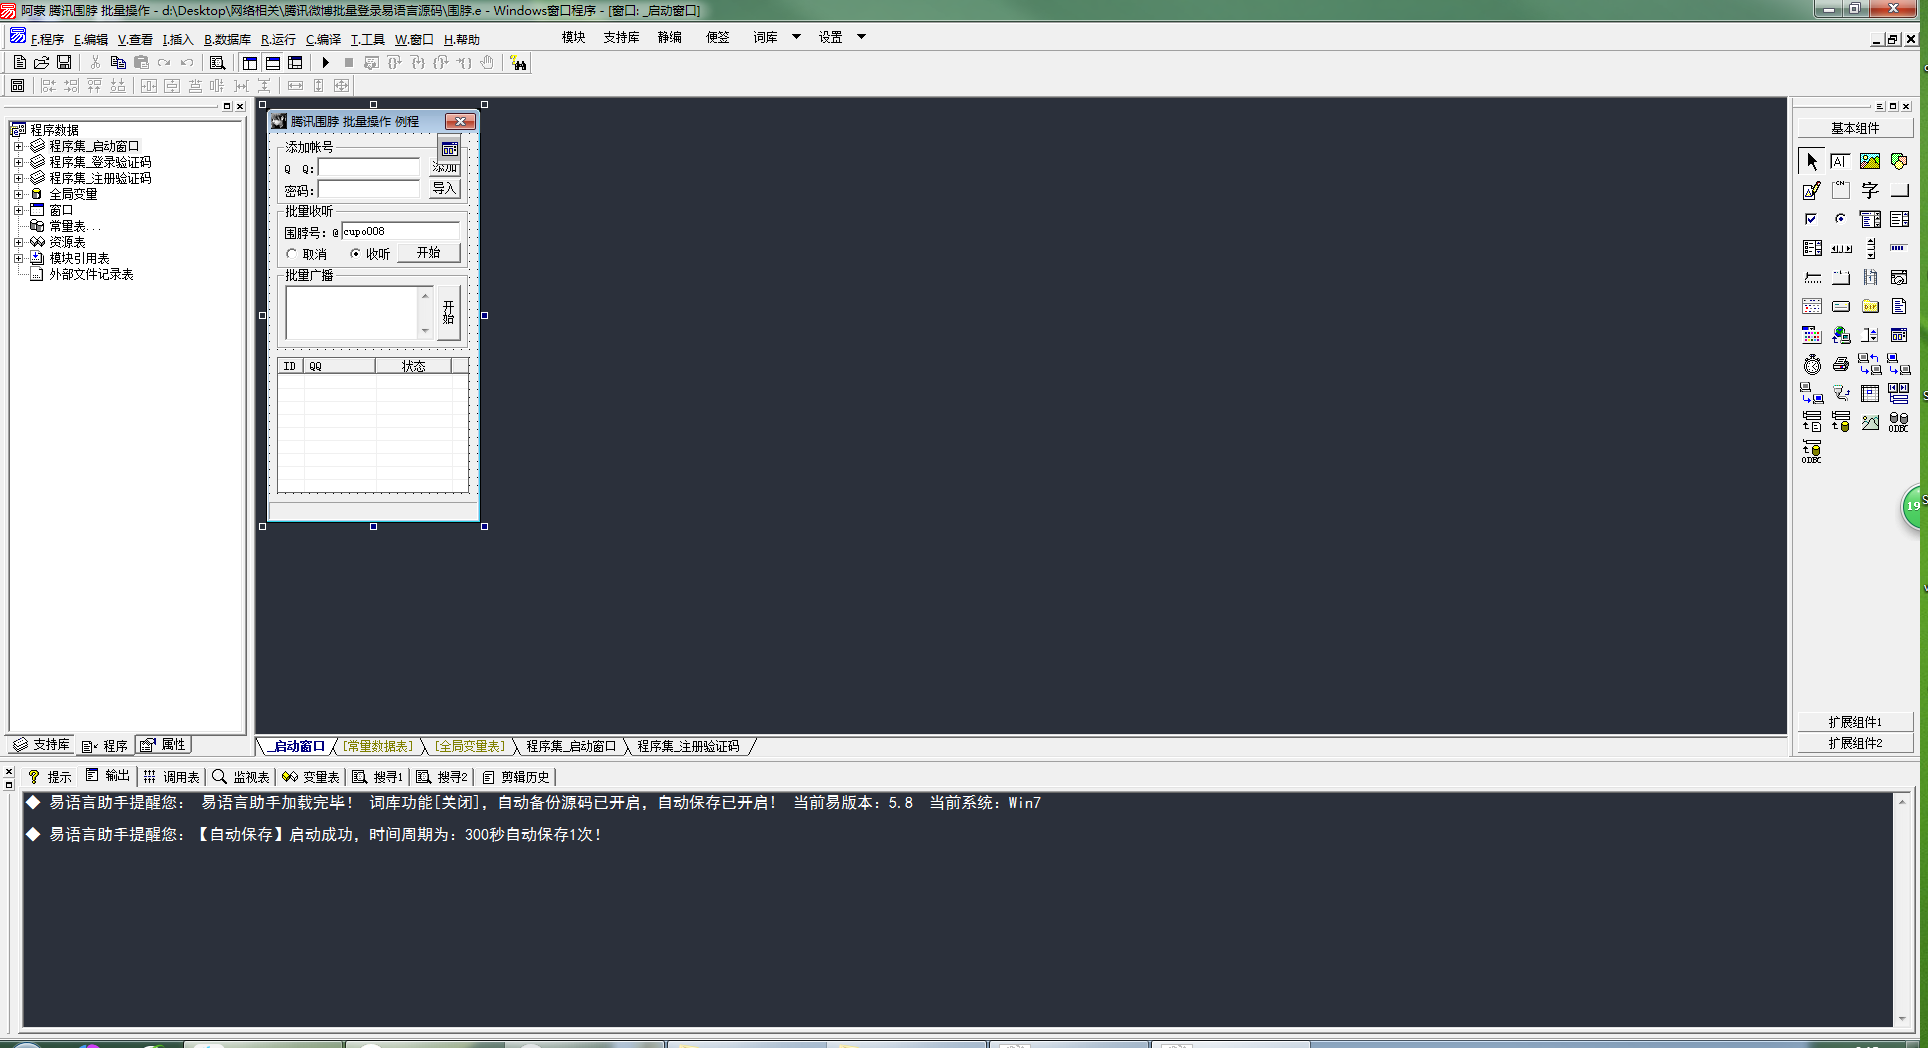Click the output panel scrollbar down arrow
Screen dimensions: 1928x1048
[x=1901, y=1019]
